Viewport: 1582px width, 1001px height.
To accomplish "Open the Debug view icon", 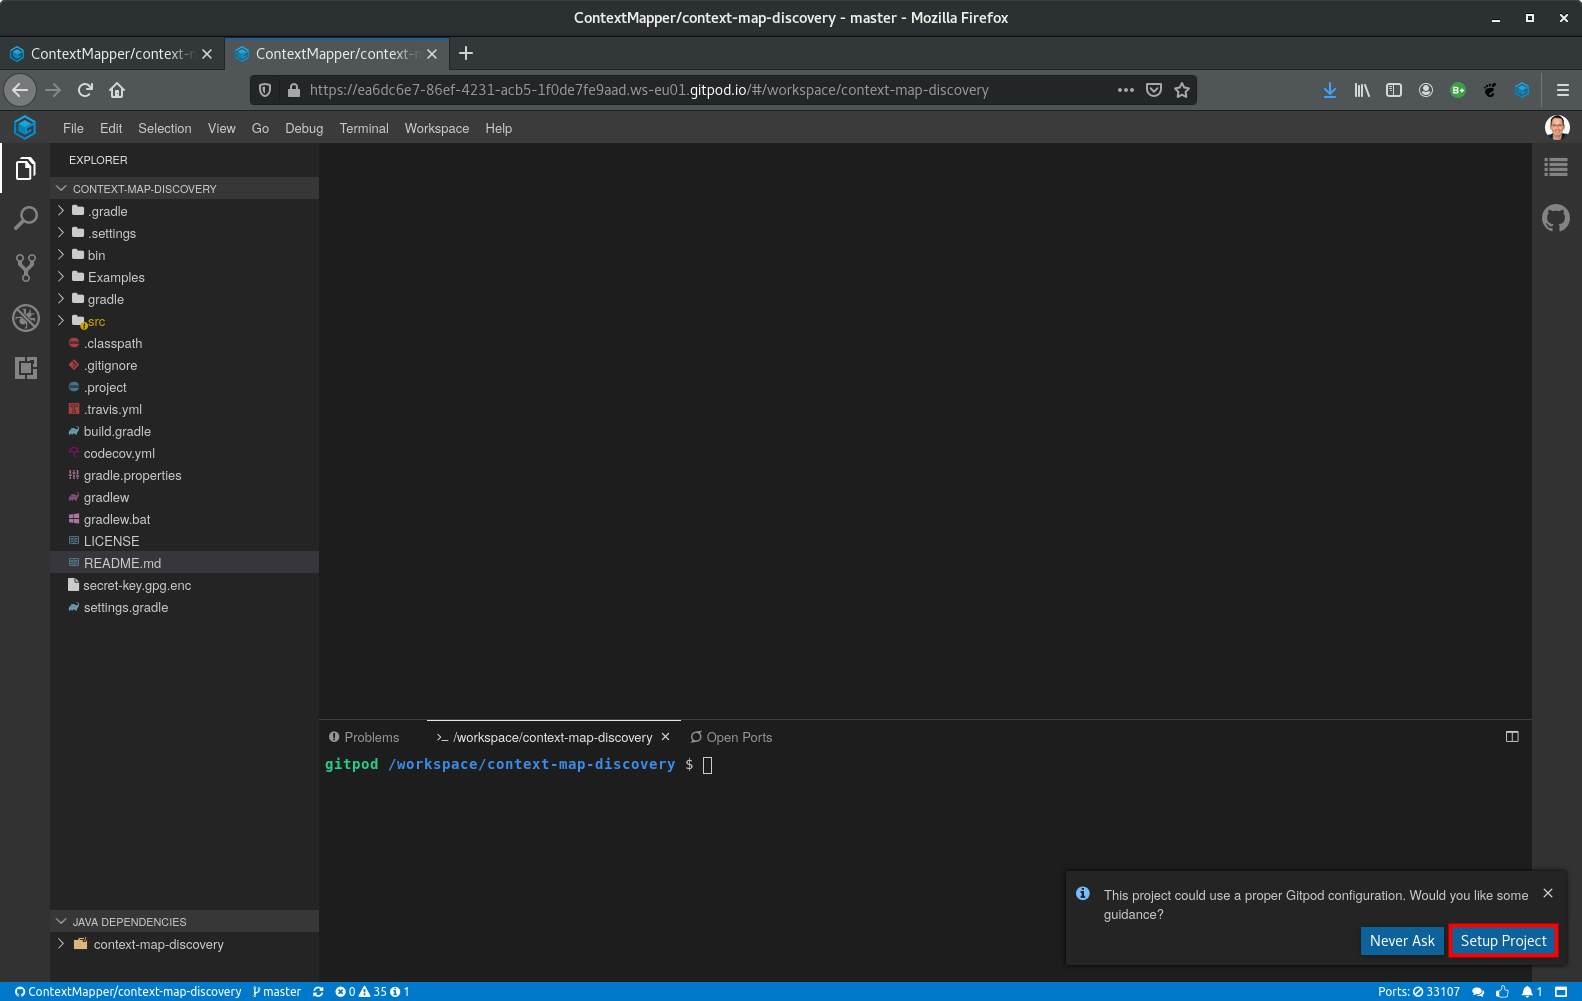I will point(25,318).
